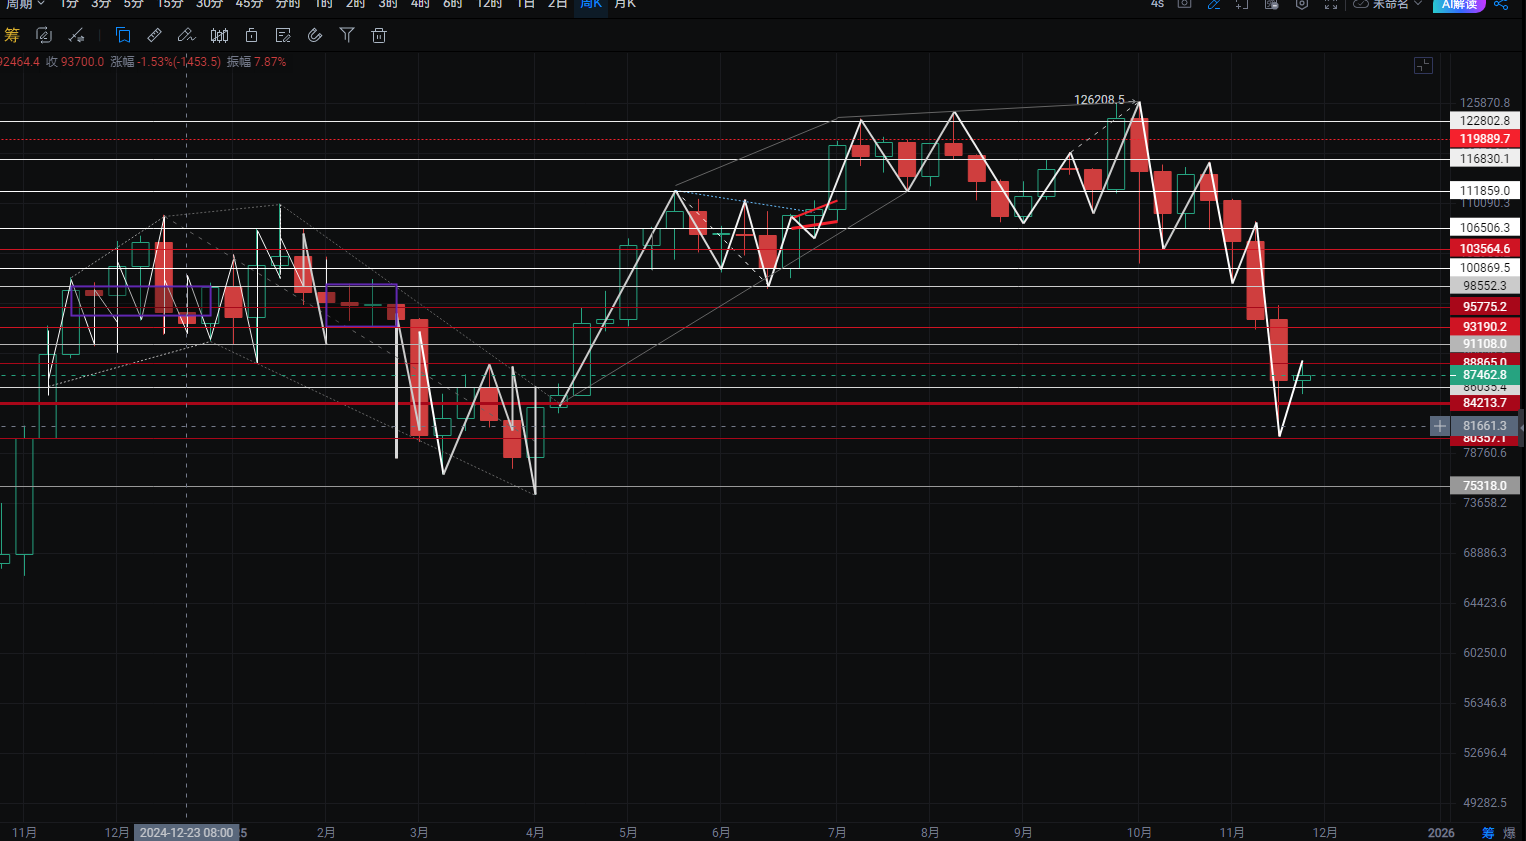Open hexagon chart settings icon
Screen dimensions: 1526x841
click(1302, 5)
